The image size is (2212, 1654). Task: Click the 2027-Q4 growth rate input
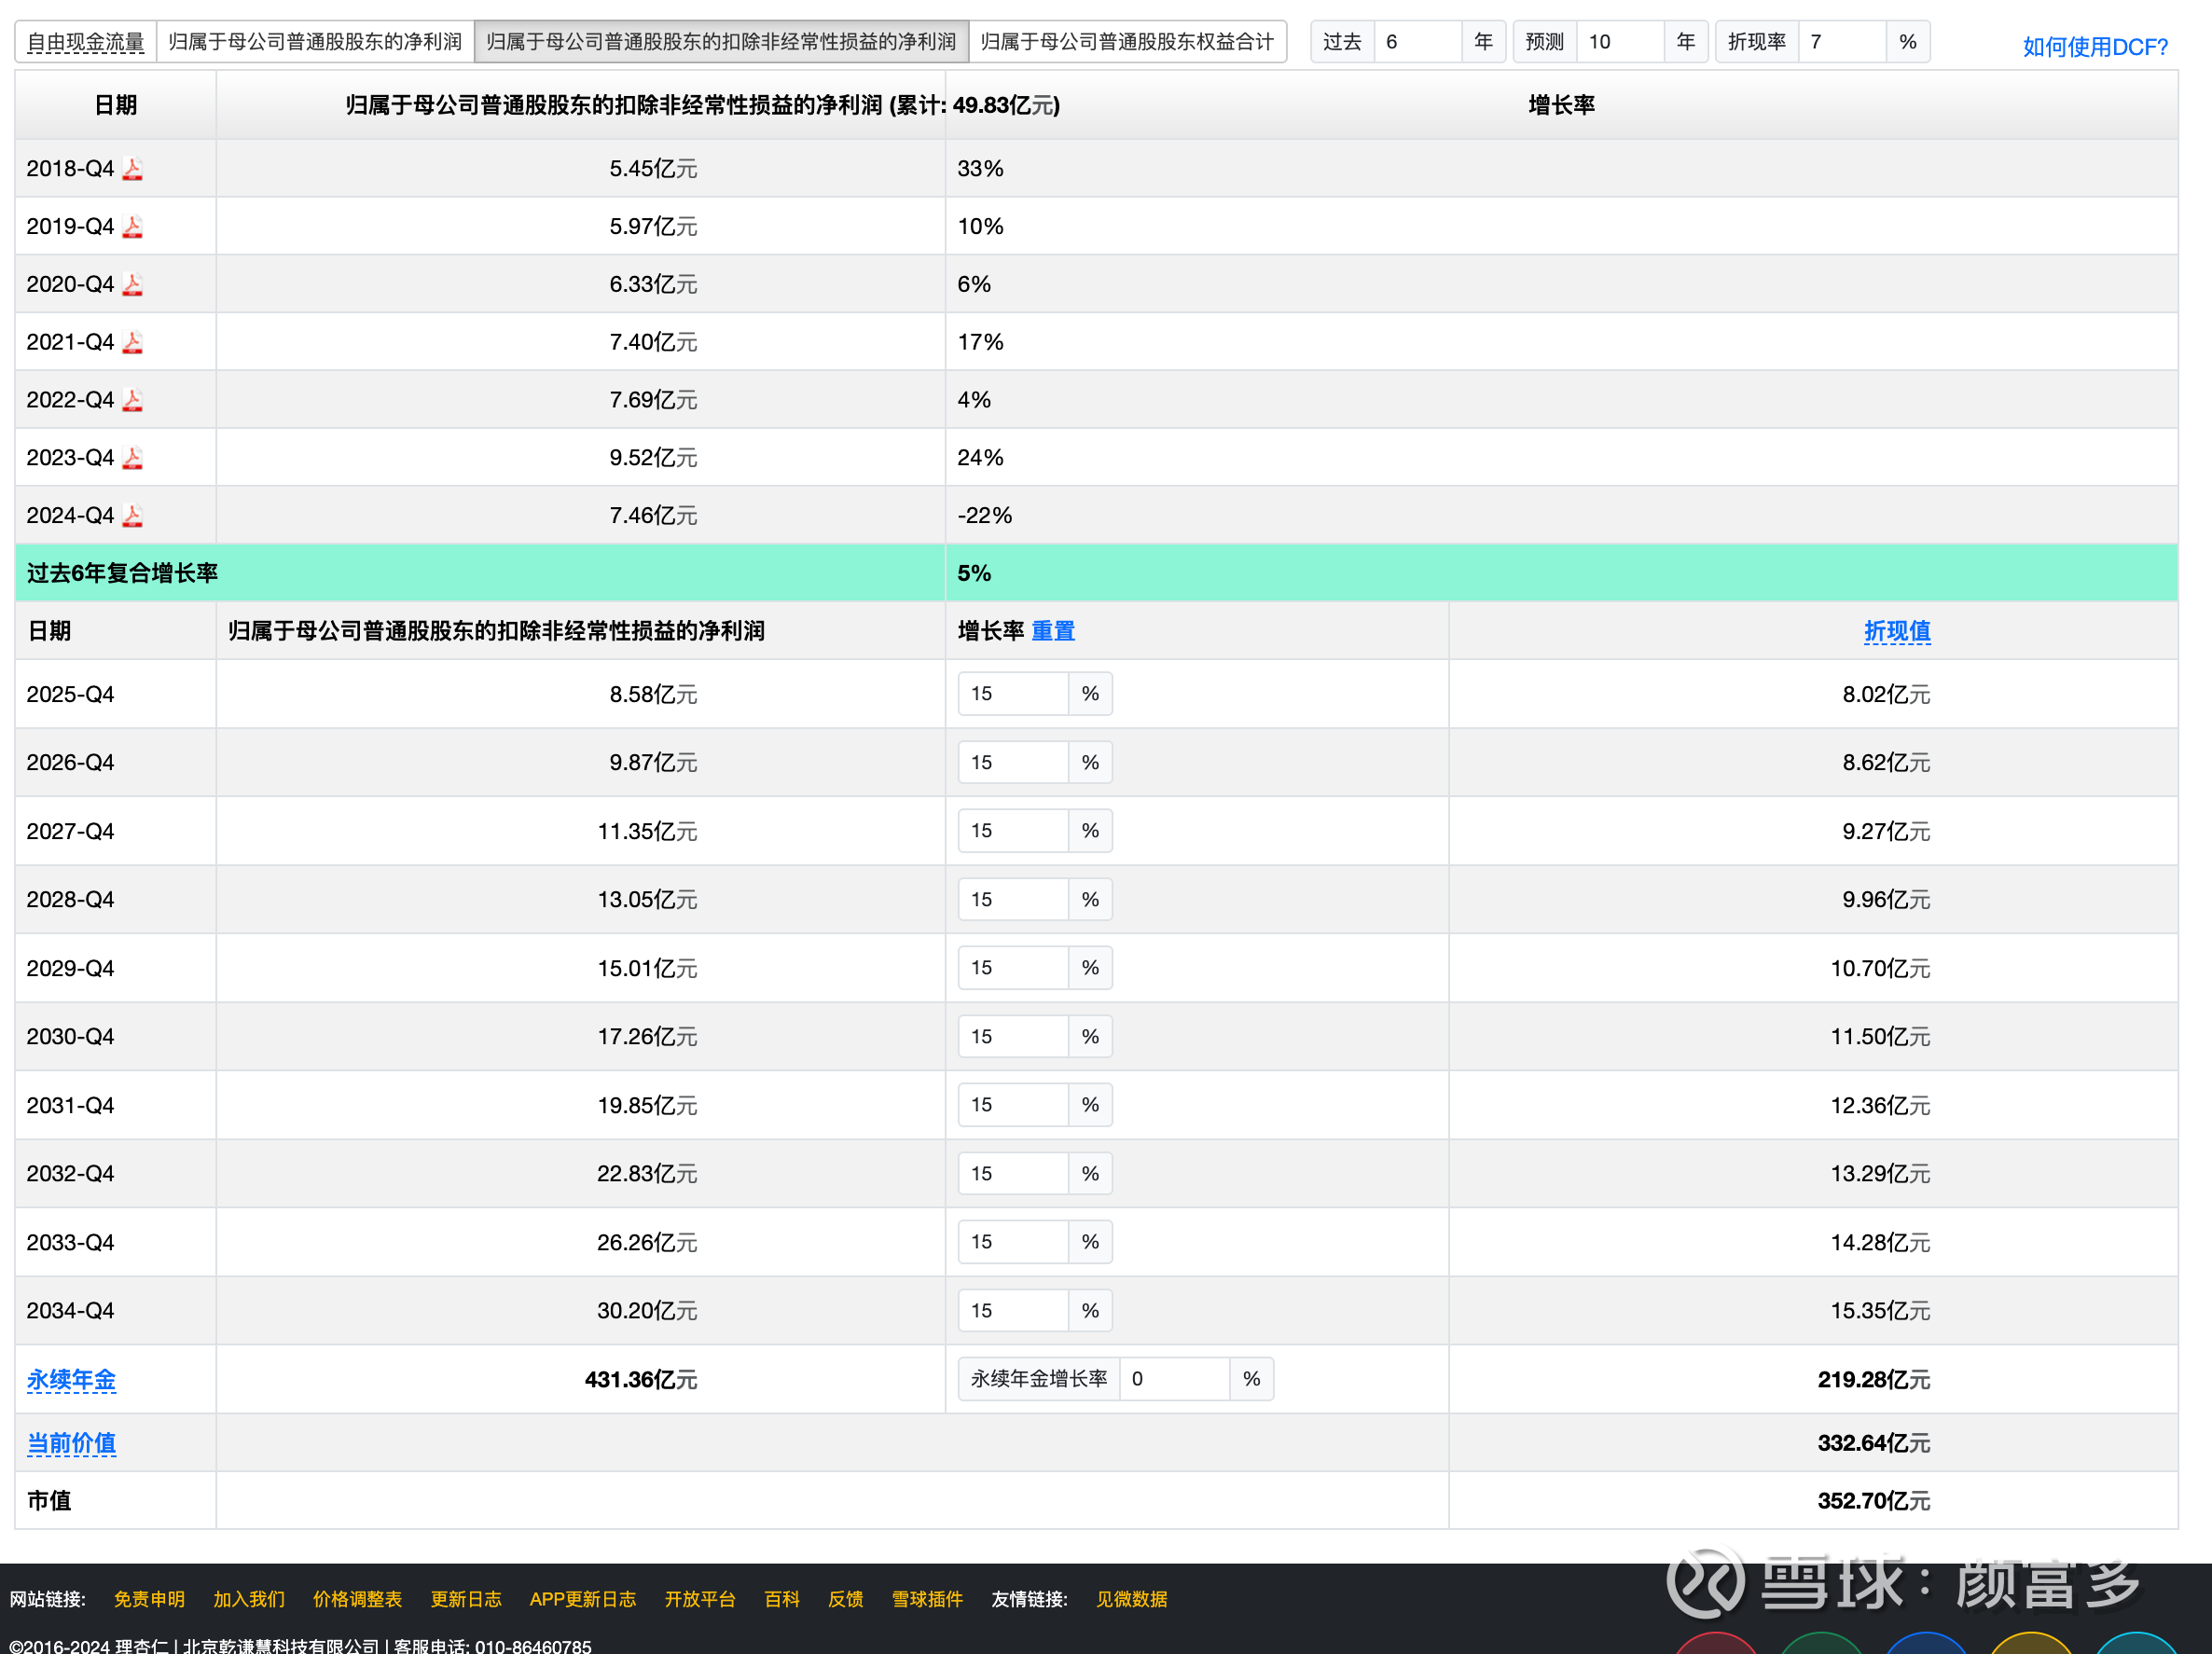tap(1013, 831)
